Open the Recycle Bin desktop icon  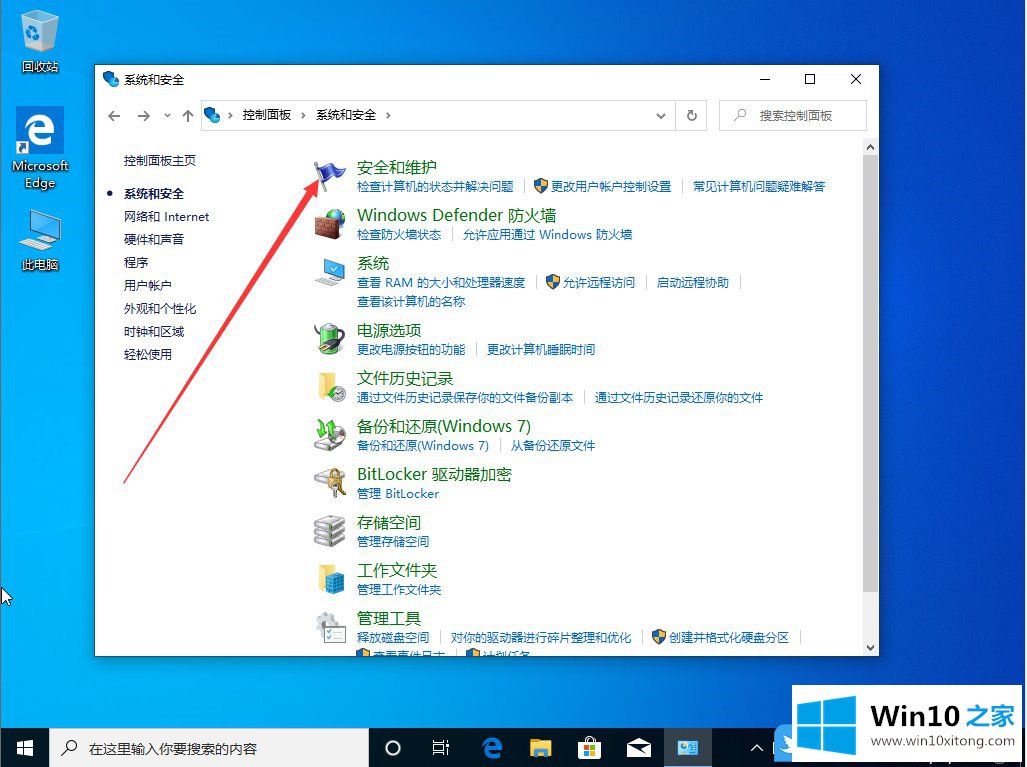click(x=40, y=41)
